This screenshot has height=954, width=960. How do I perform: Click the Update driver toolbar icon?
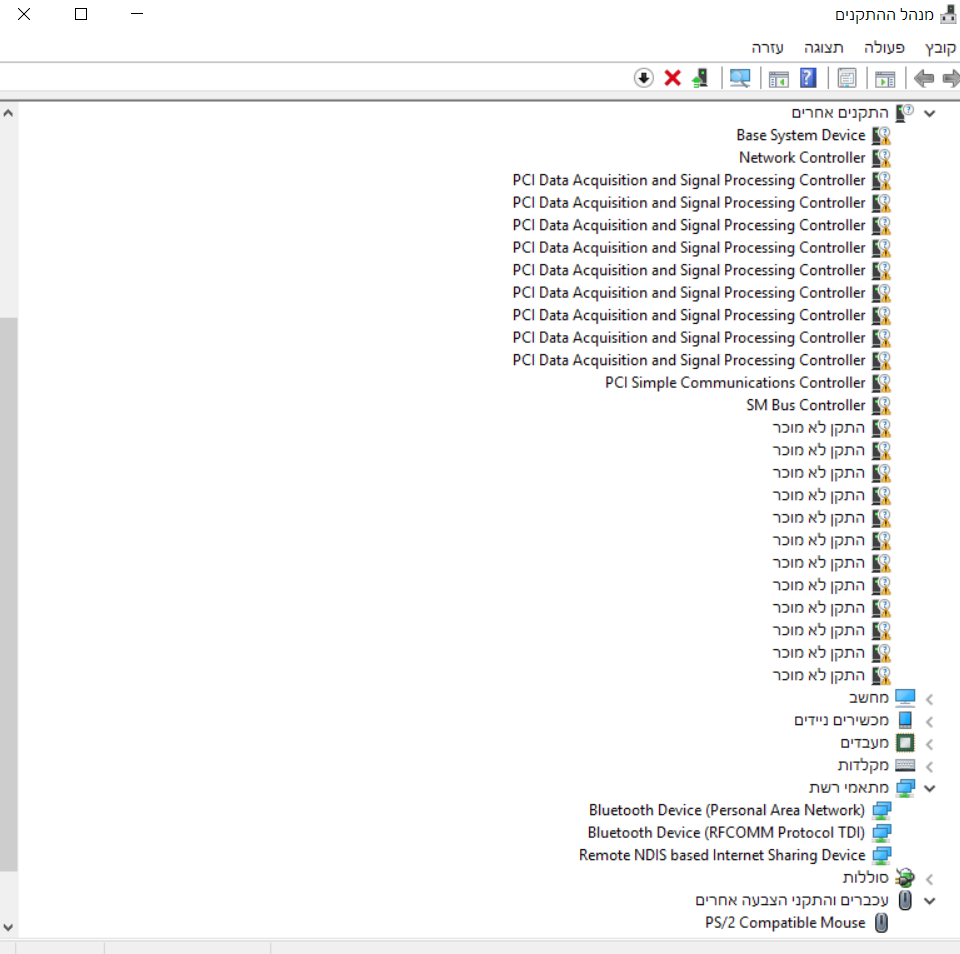[700, 78]
